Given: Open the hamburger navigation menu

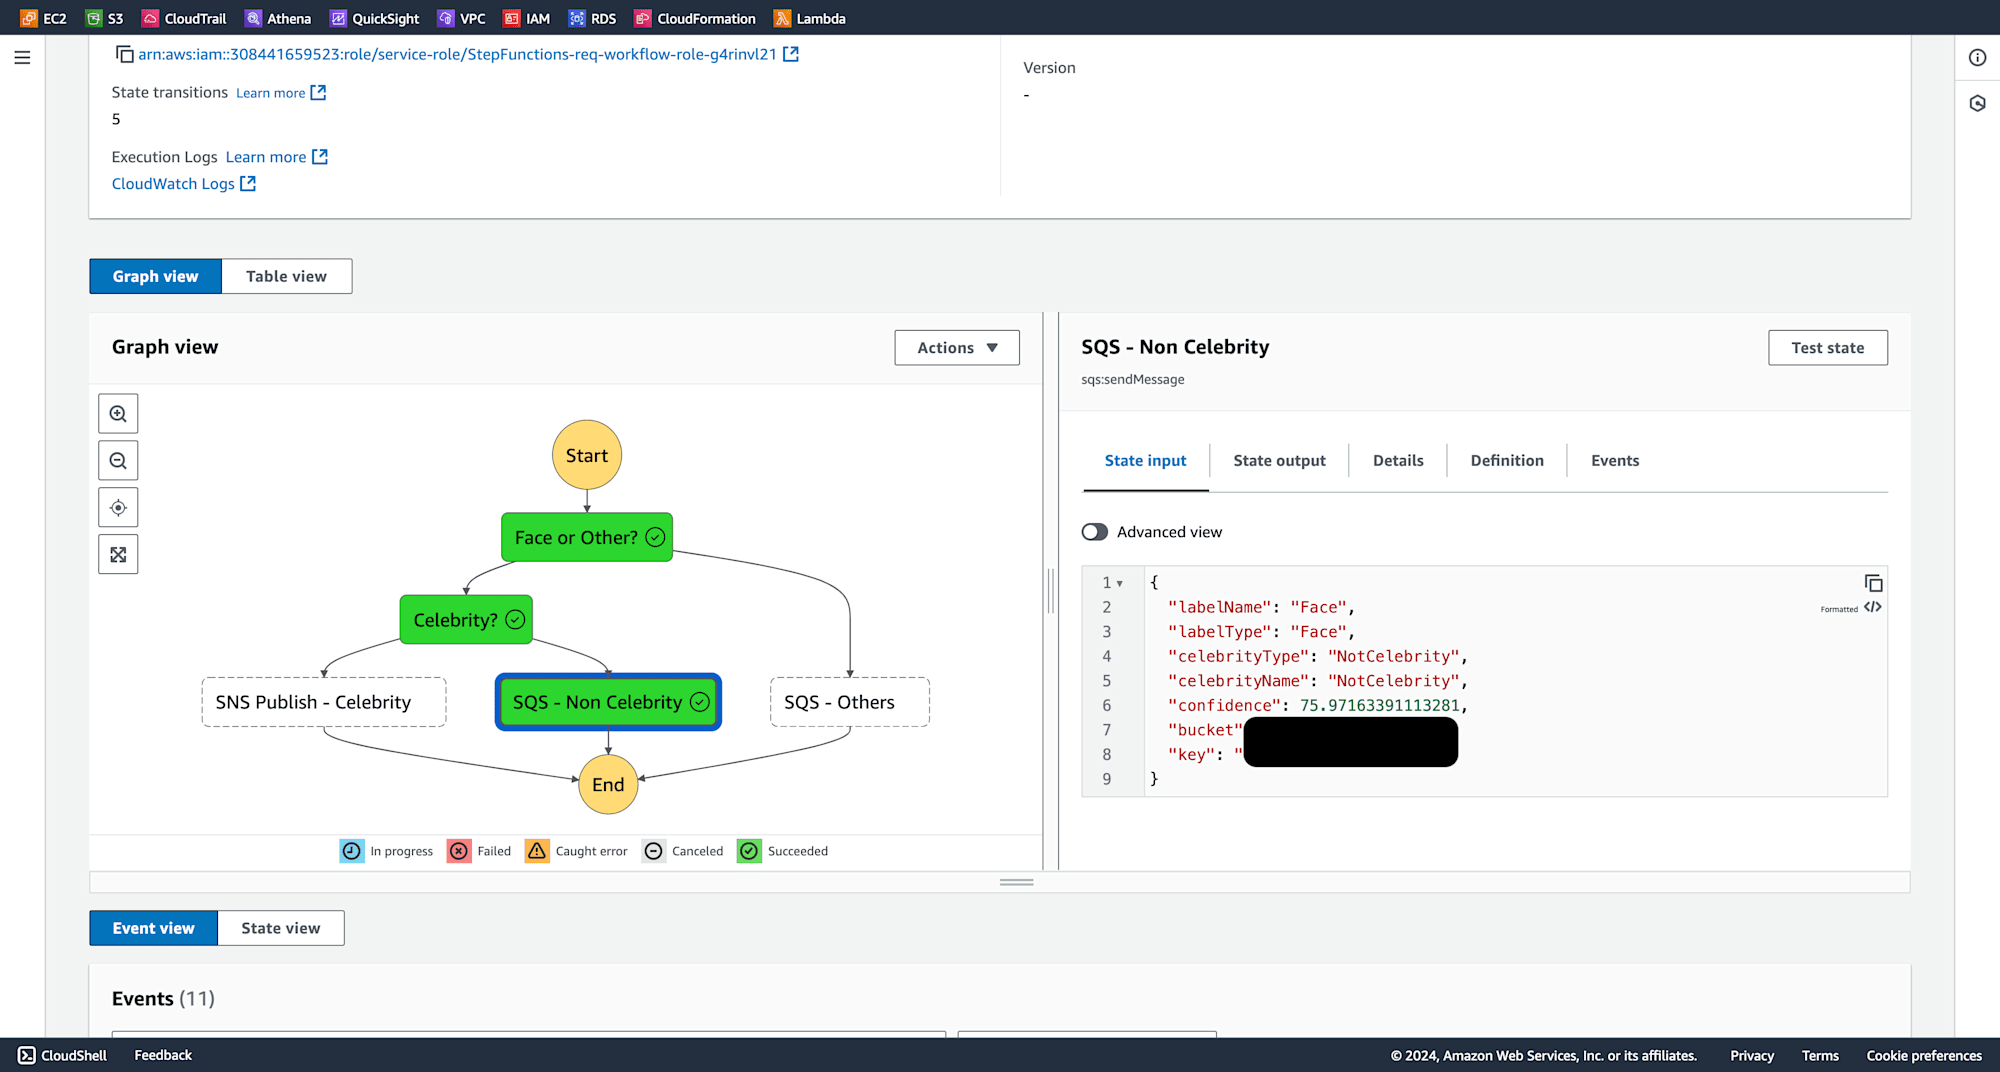Looking at the screenshot, I should pos(22,58).
